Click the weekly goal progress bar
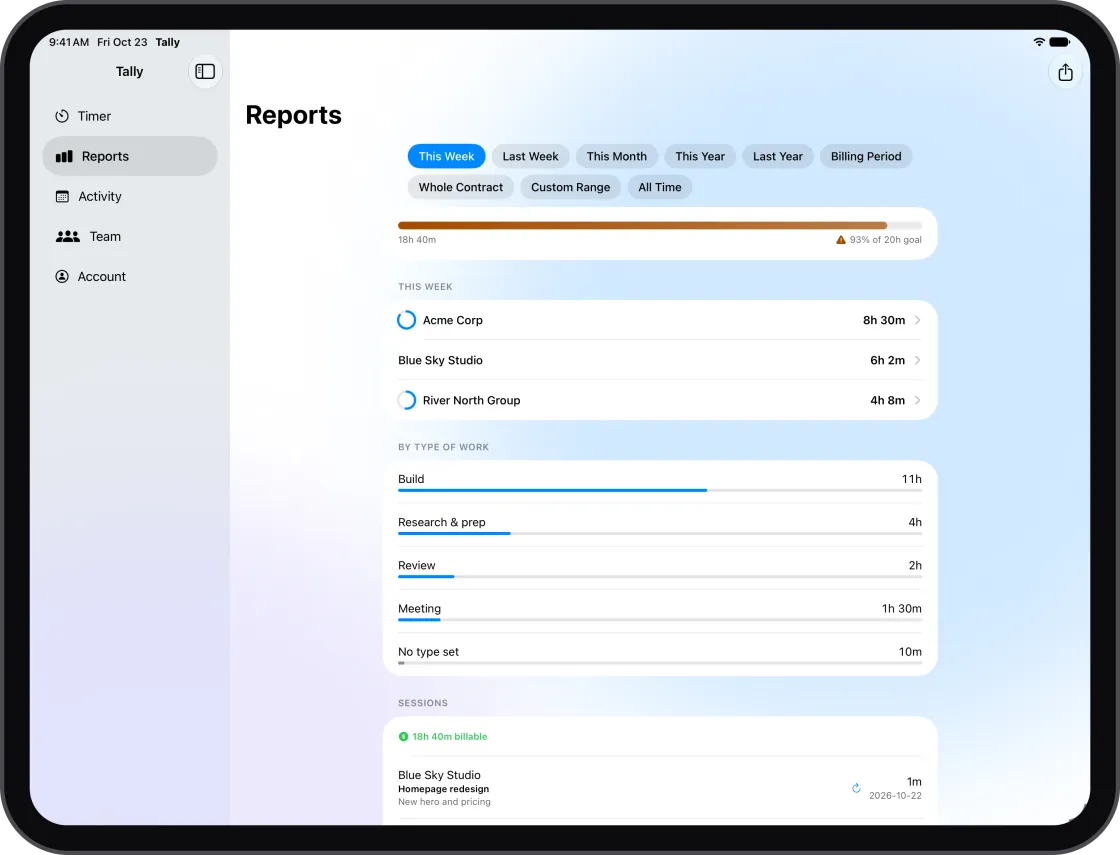This screenshot has width=1120, height=855. (x=660, y=226)
